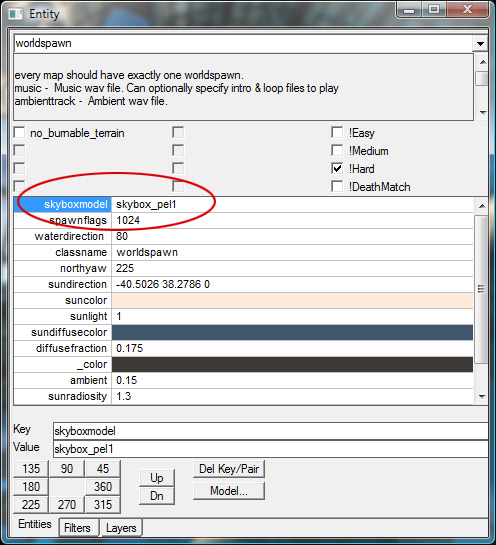Enable the !DeathMatch checkbox
The width and height of the screenshot is (496, 545).
(337, 186)
